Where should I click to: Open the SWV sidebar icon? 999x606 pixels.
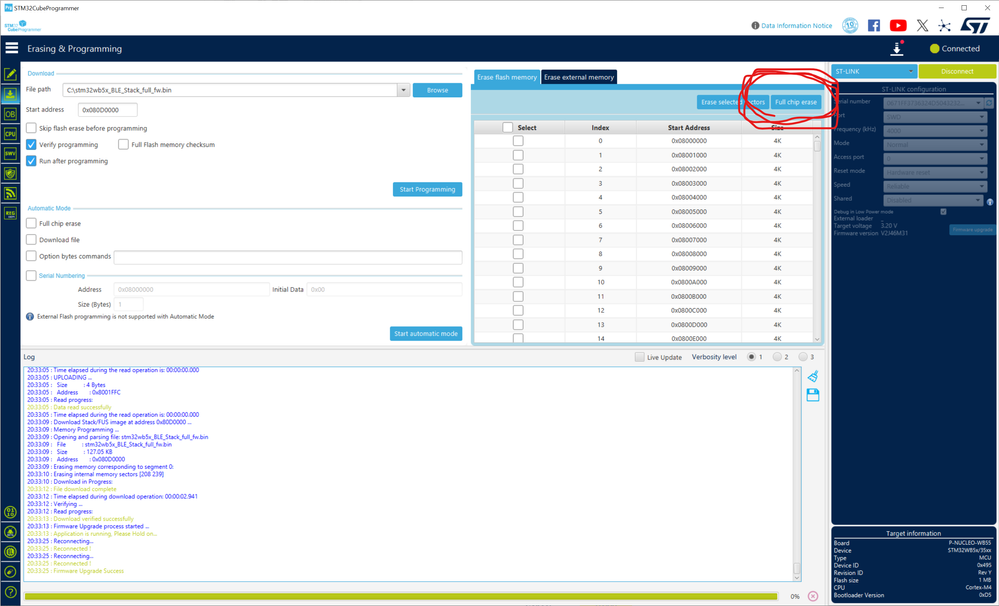point(10,154)
